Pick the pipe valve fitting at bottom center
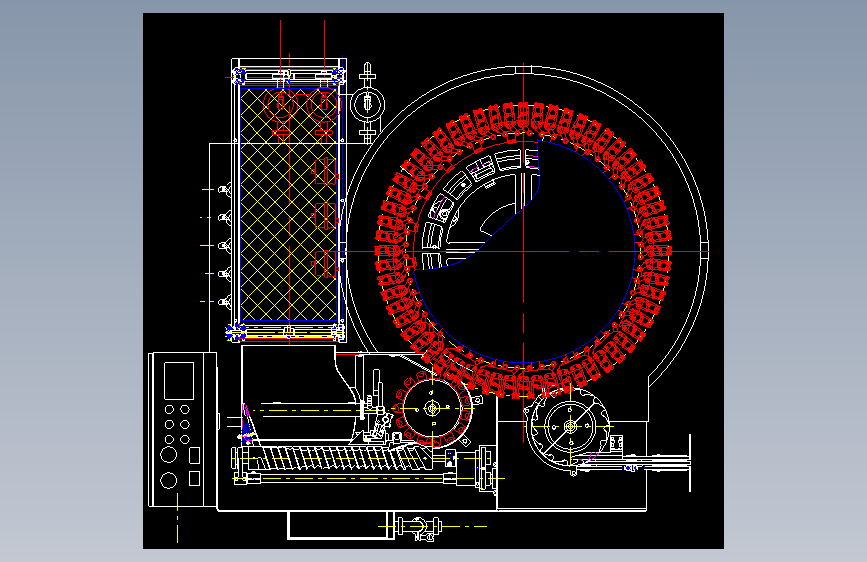The width and height of the screenshot is (867, 562). pos(420,527)
